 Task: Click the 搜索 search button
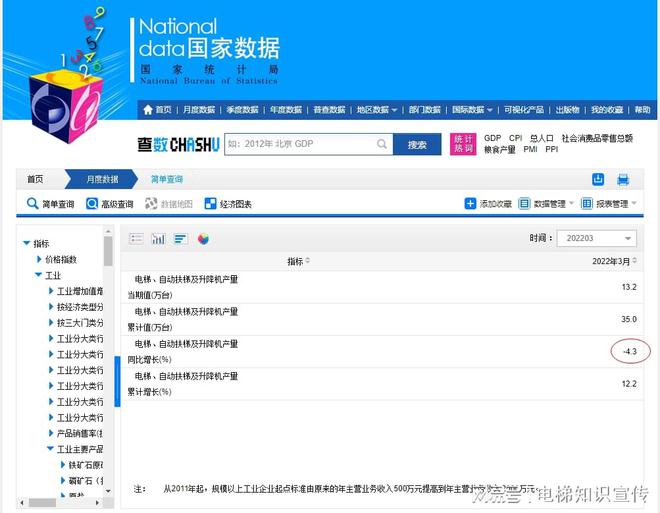click(x=417, y=145)
